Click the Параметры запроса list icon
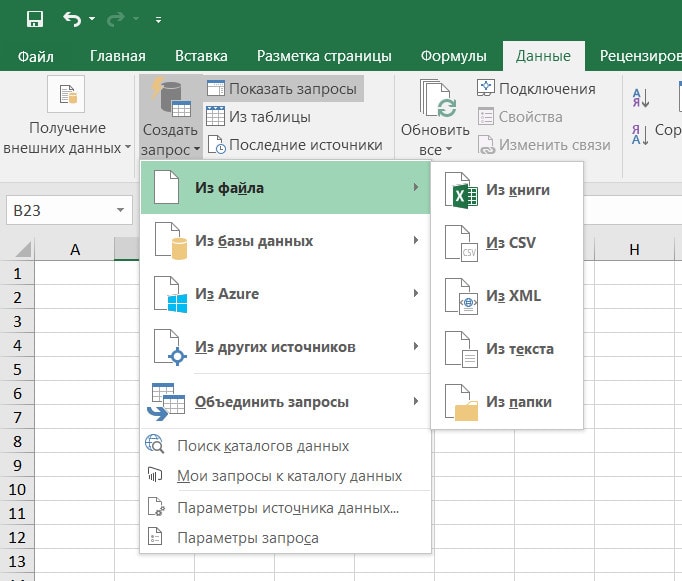 (155, 536)
